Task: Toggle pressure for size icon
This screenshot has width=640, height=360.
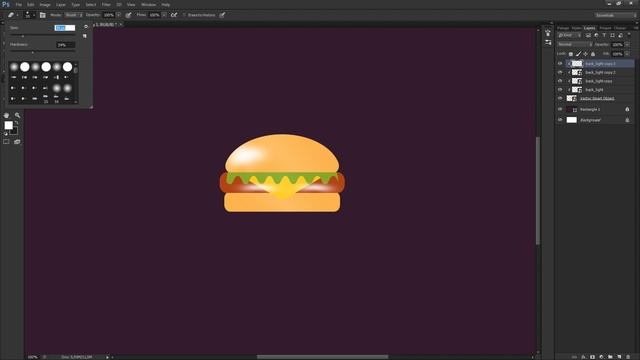Action: [x=222, y=15]
